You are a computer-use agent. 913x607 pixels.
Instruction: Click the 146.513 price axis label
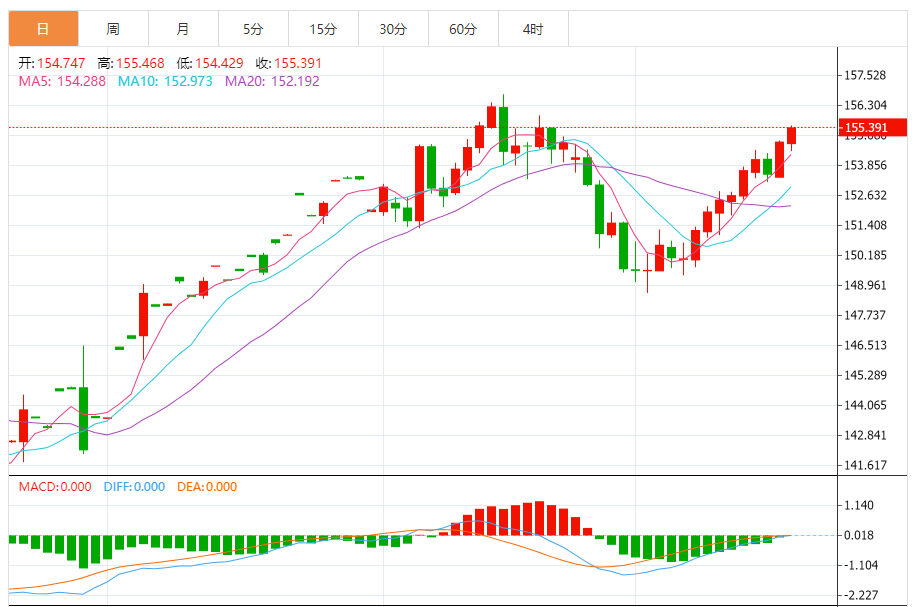point(865,345)
